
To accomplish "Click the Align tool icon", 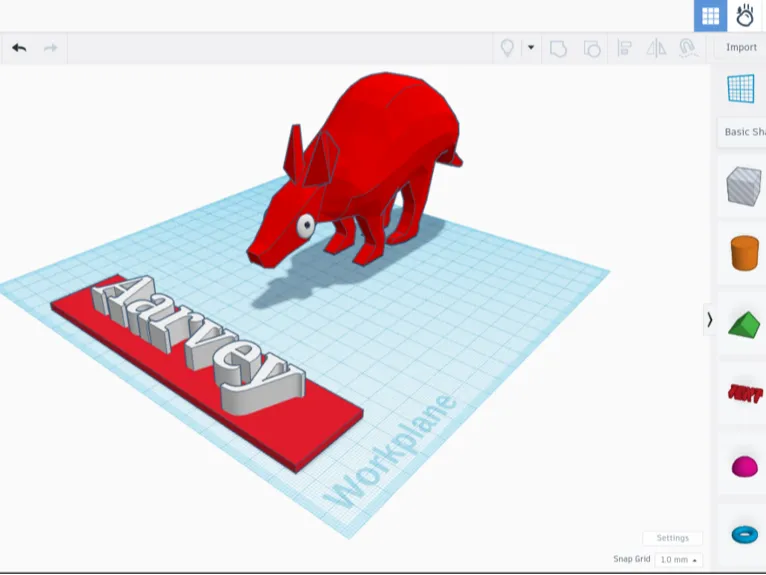I will point(624,48).
